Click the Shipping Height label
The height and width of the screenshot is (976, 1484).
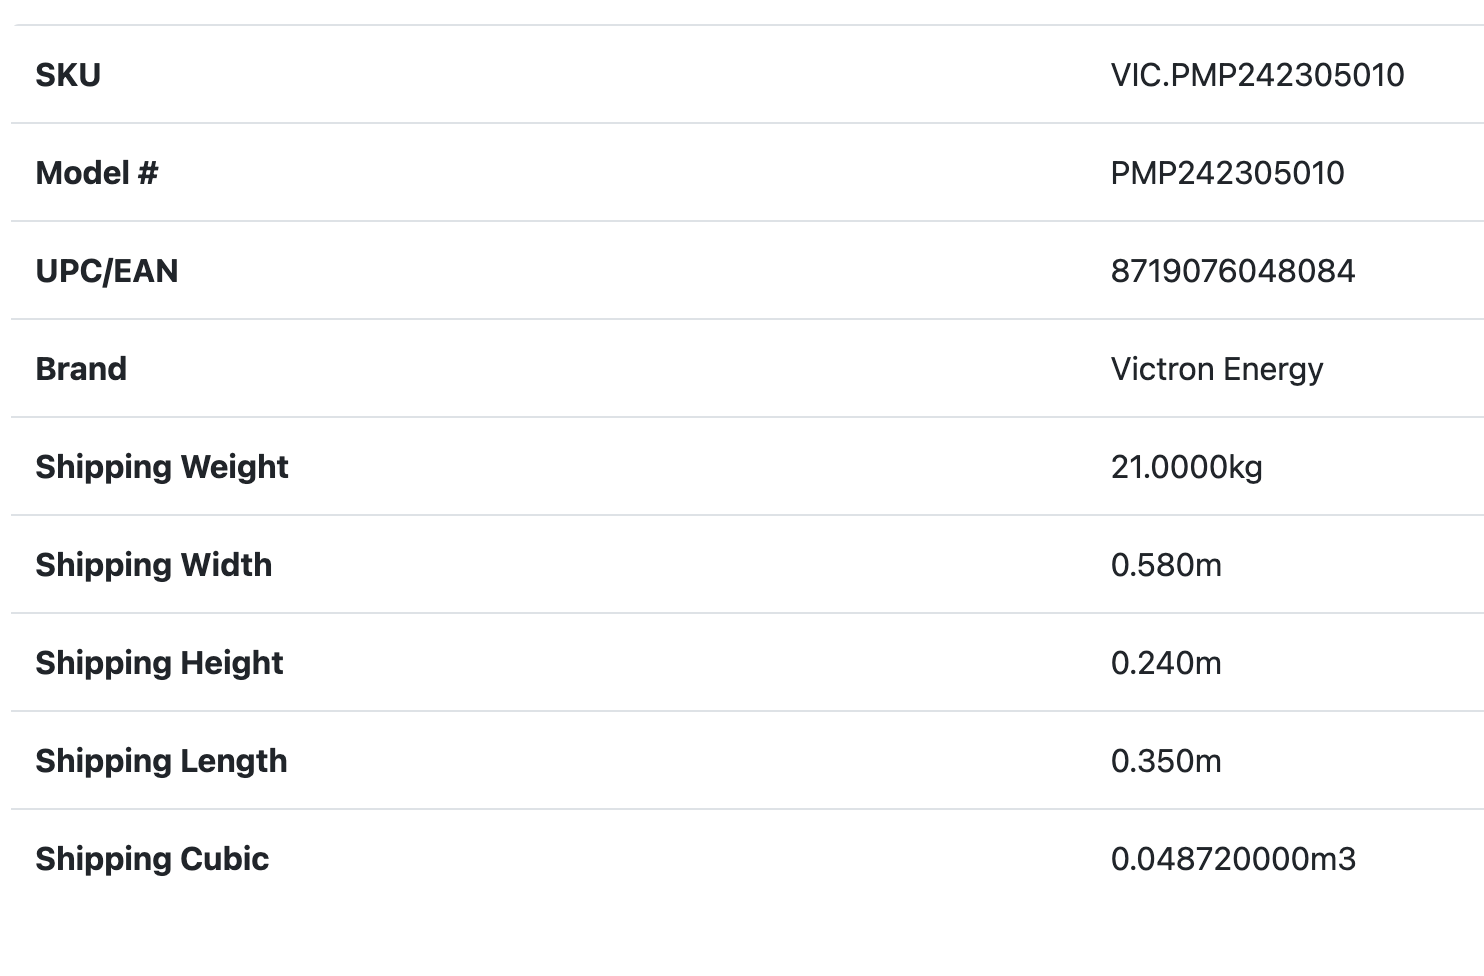pyautogui.click(x=160, y=663)
